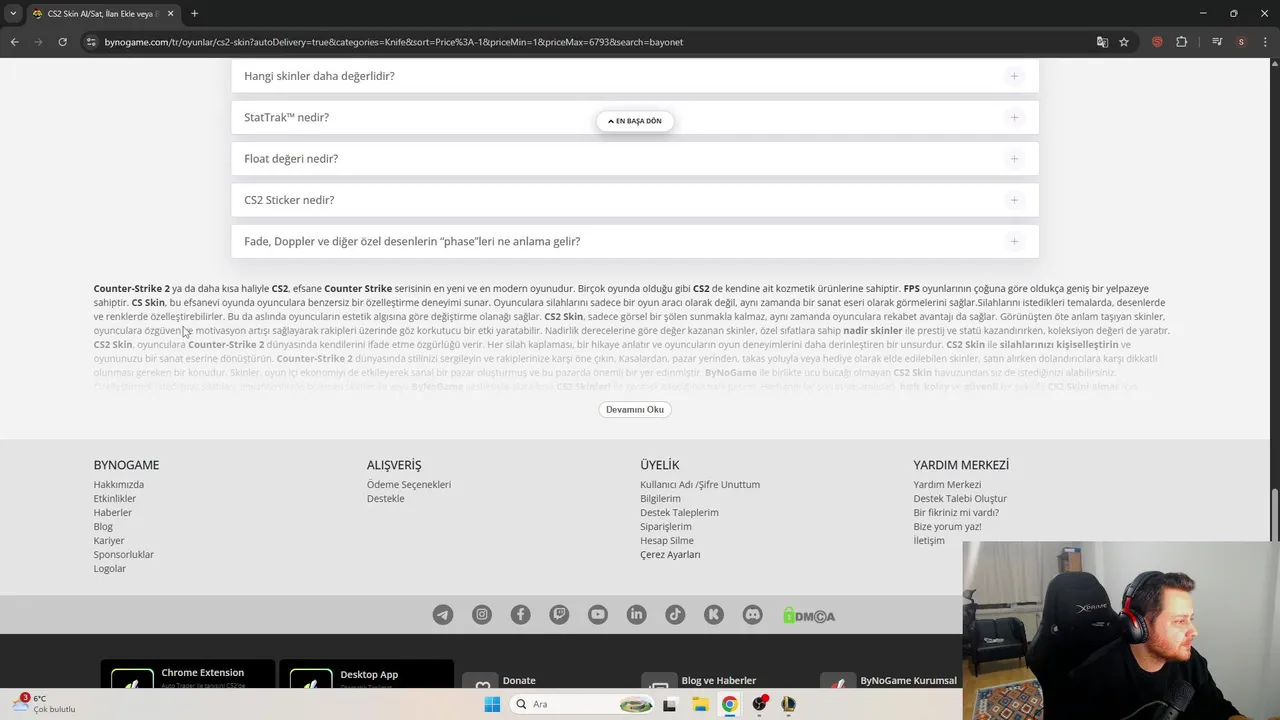
Task: Click 'Devamını Oku' button
Action: [x=635, y=409]
